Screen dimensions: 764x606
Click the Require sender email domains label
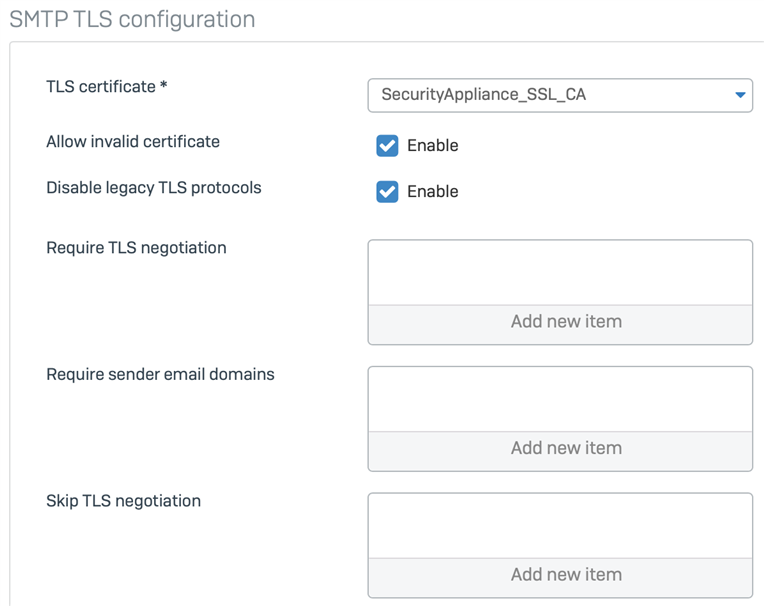160,375
